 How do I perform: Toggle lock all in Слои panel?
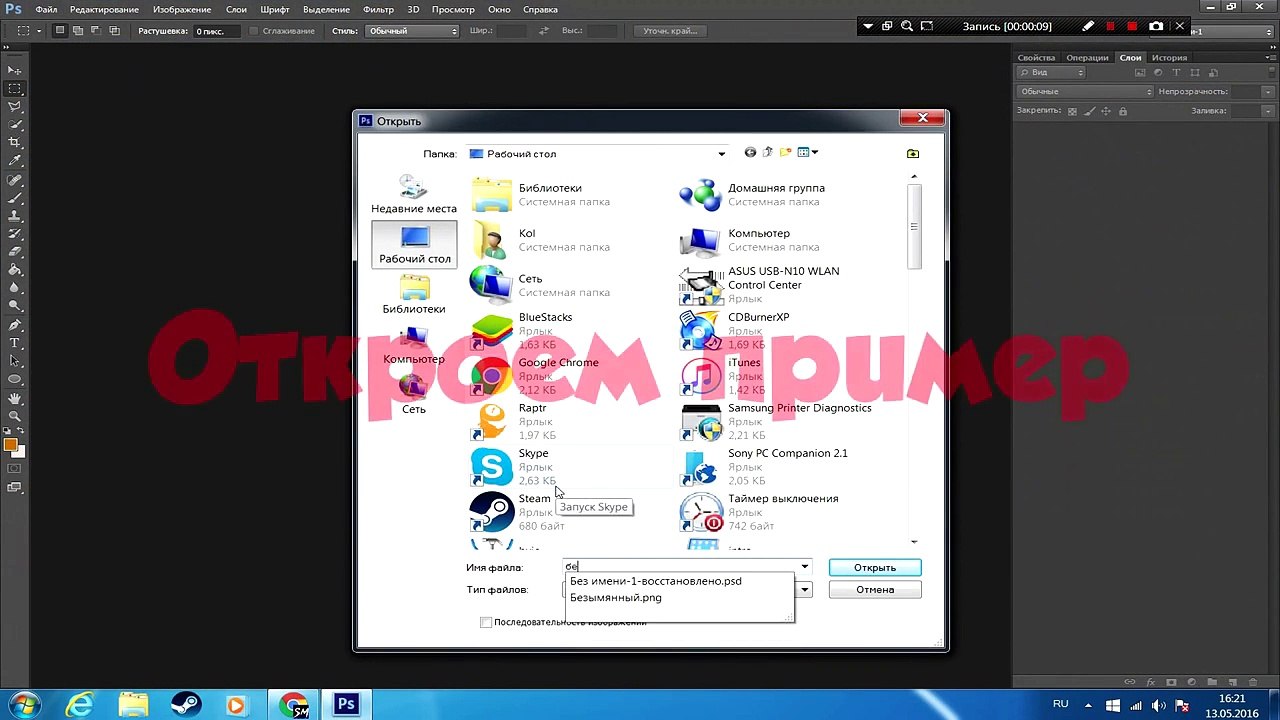point(1121,110)
